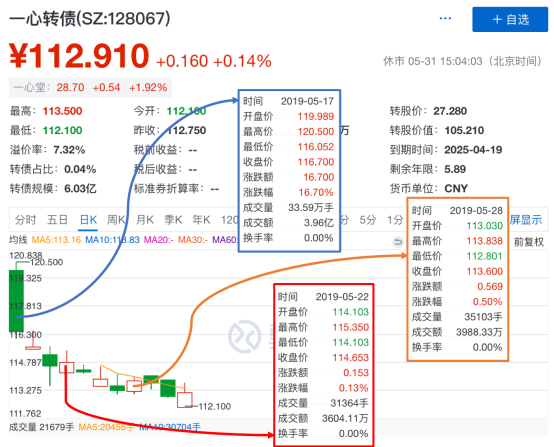Screen dimensions: 554x447
Task: Click the 屏显示 fullscreen display link
Action: tap(526, 220)
